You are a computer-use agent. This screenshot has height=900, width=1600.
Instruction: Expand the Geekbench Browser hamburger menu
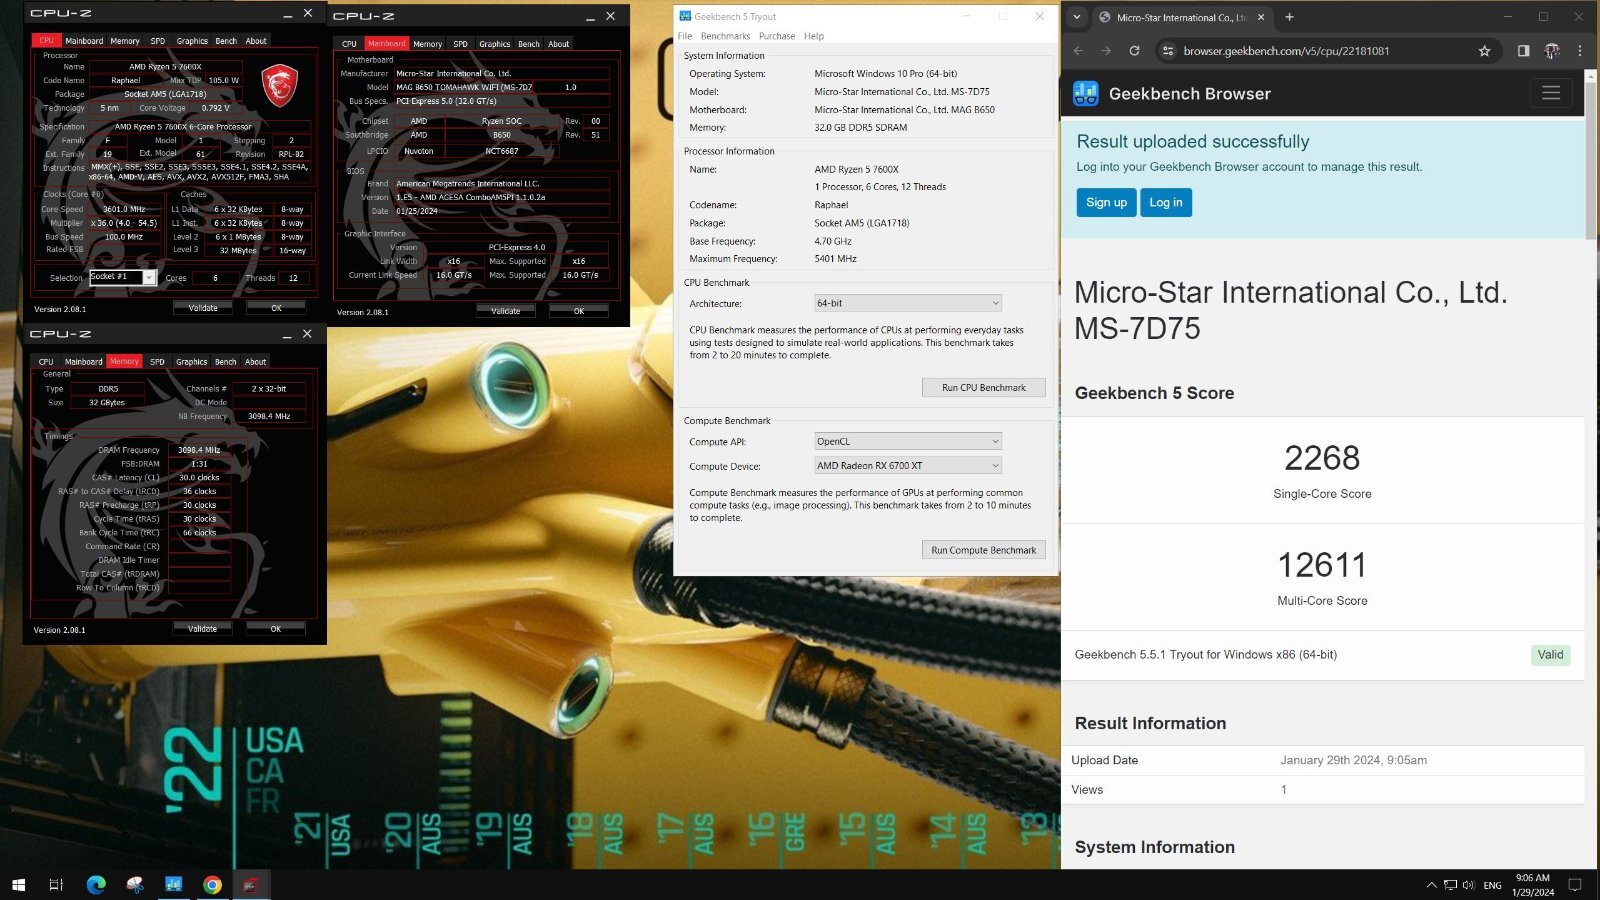pyautogui.click(x=1551, y=93)
